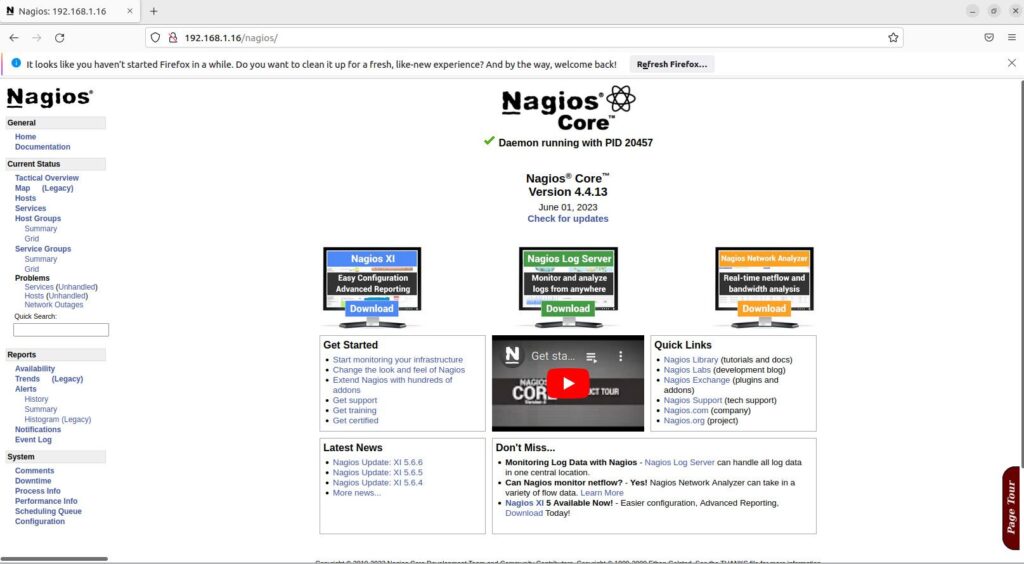Viewport: 1024px width, 564px height.
Task: Open Alerts Histogram (Legacy)
Action: click(x=57, y=419)
